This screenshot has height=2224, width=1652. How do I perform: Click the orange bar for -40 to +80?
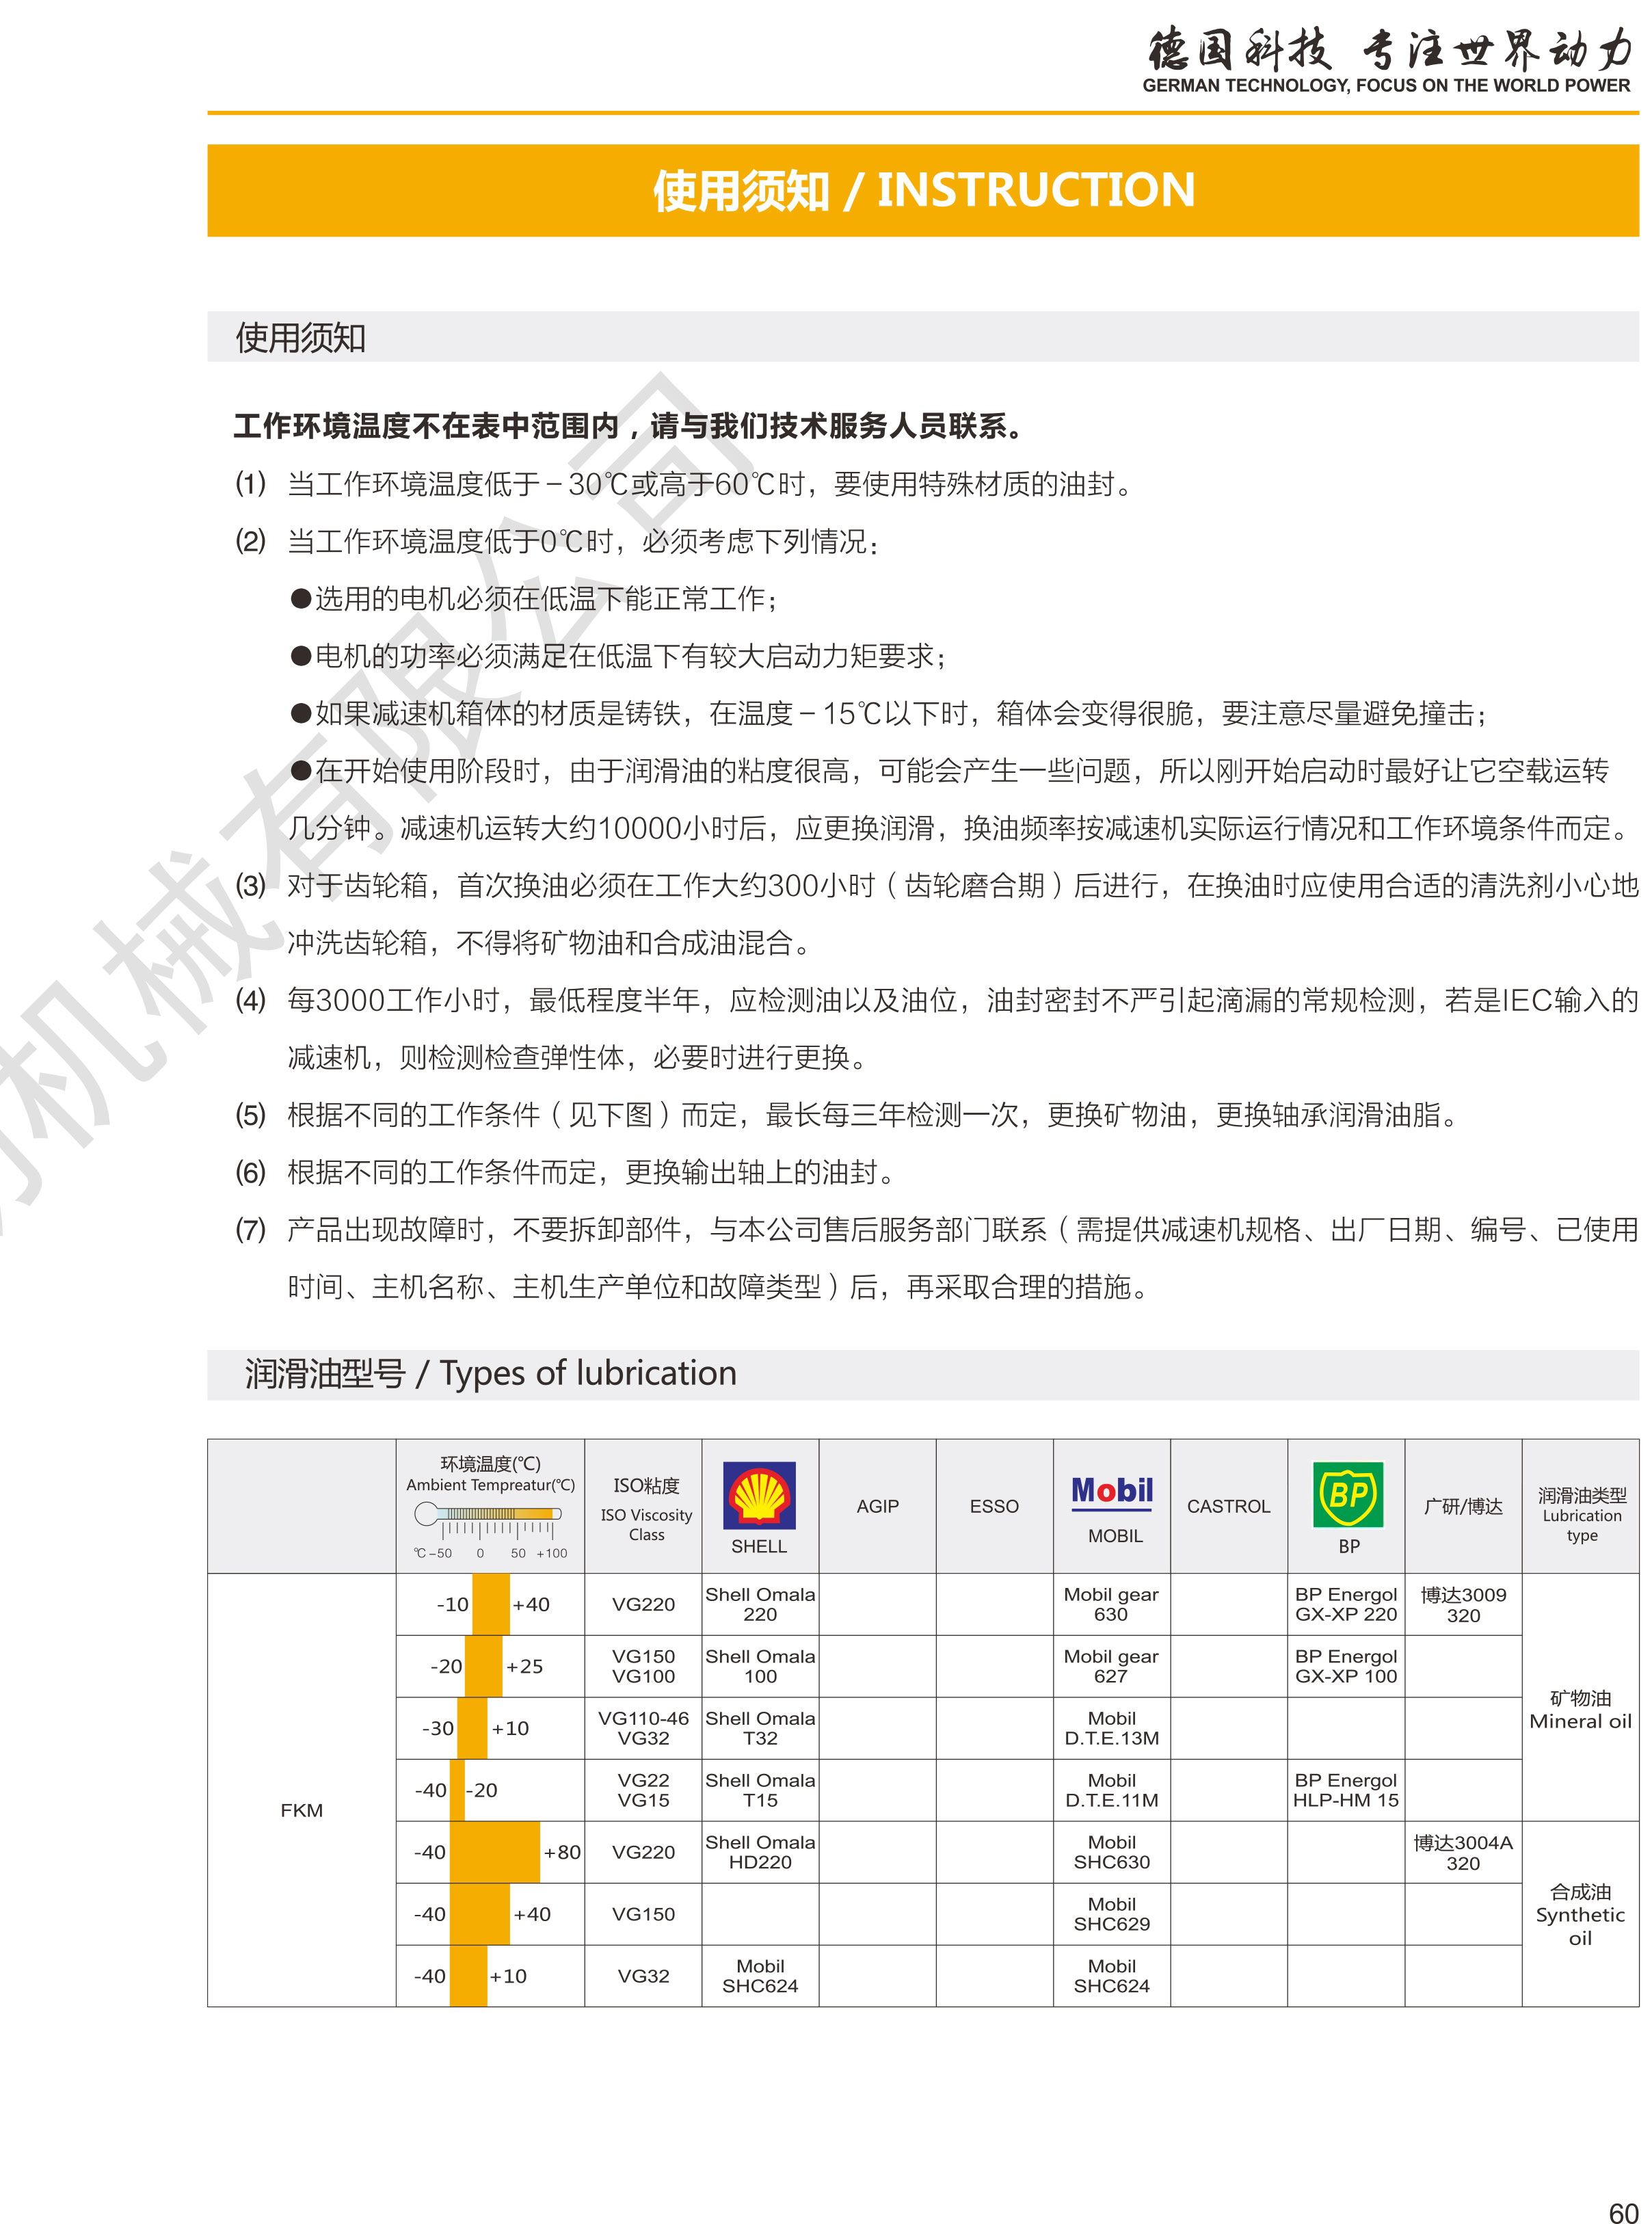click(x=494, y=1852)
